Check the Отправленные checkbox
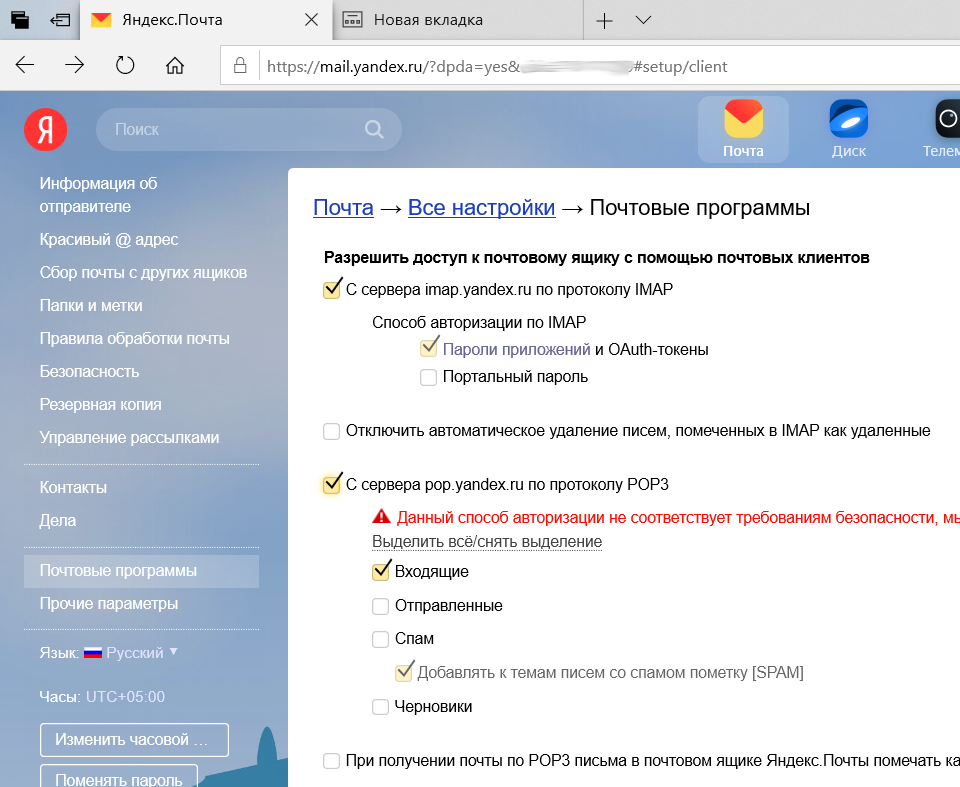 [381, 606]
